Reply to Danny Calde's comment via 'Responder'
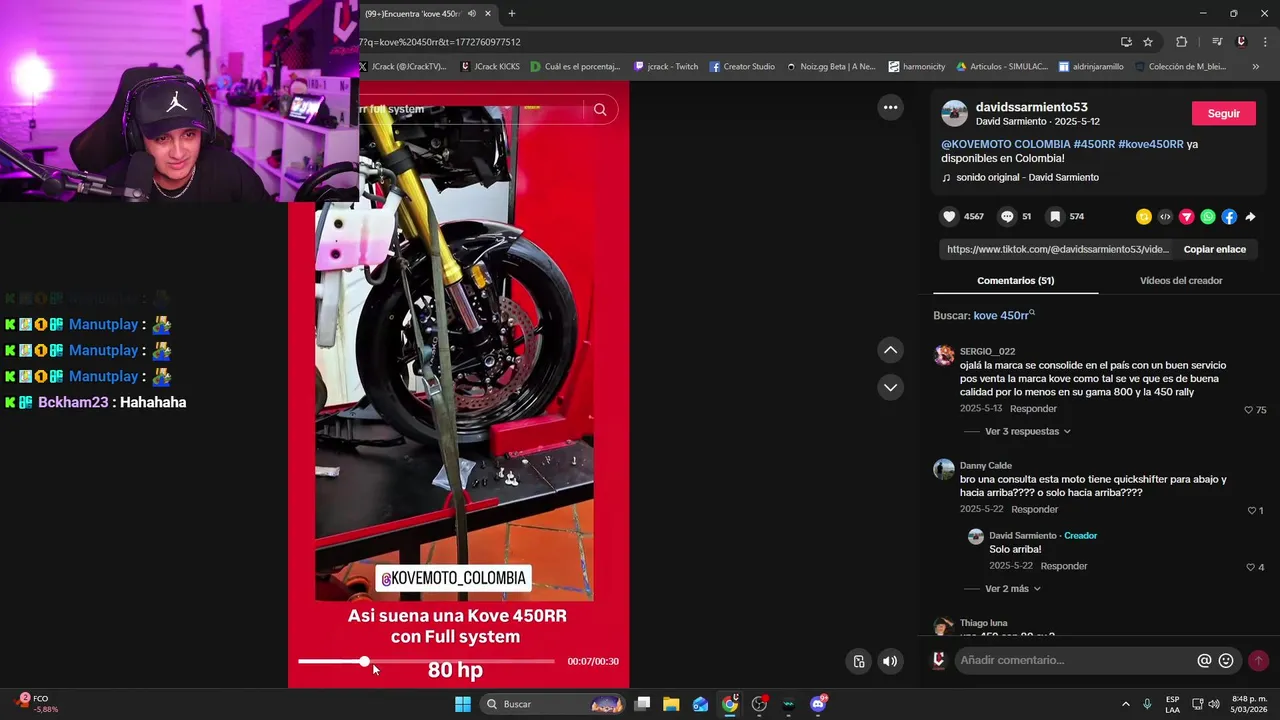The width and height of the screenshot is (1280, 720). (x=1034, y=510)
